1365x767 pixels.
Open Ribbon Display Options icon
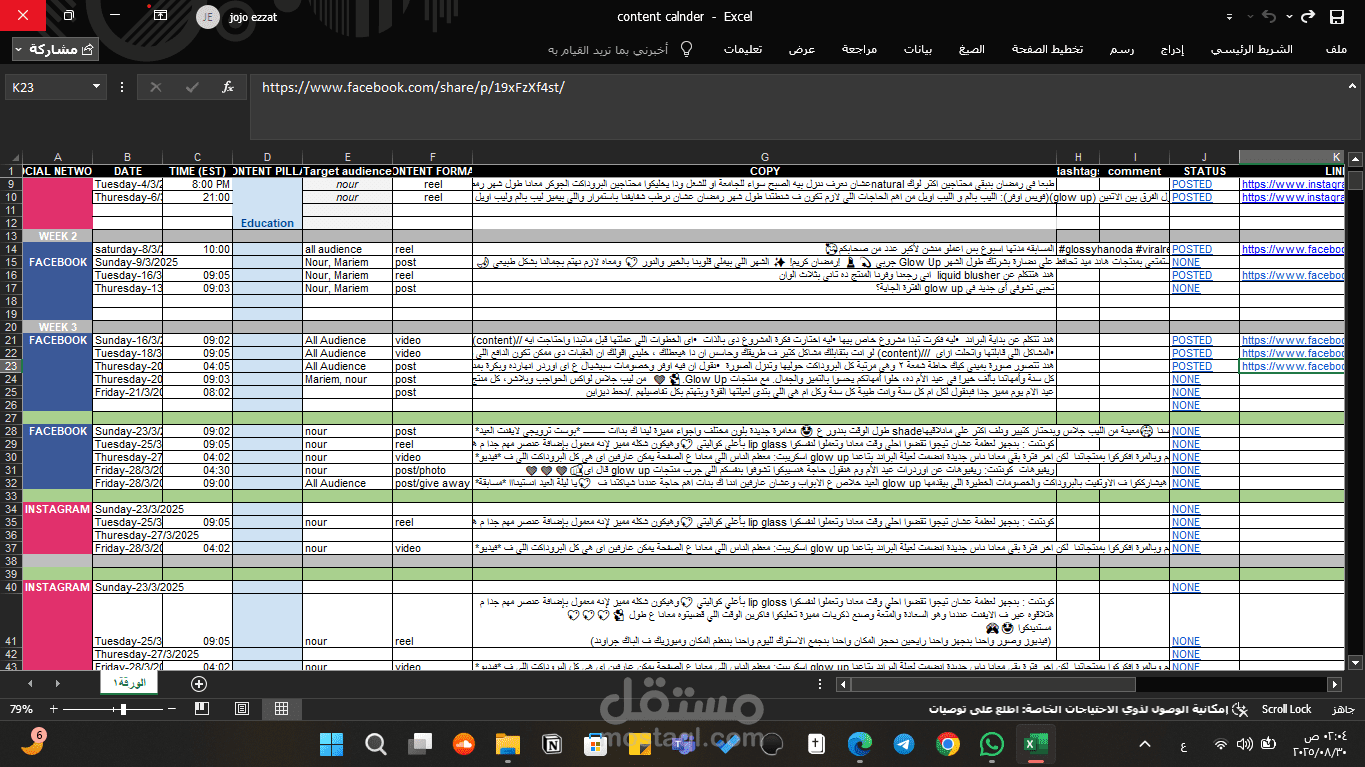tap(161, 16)
